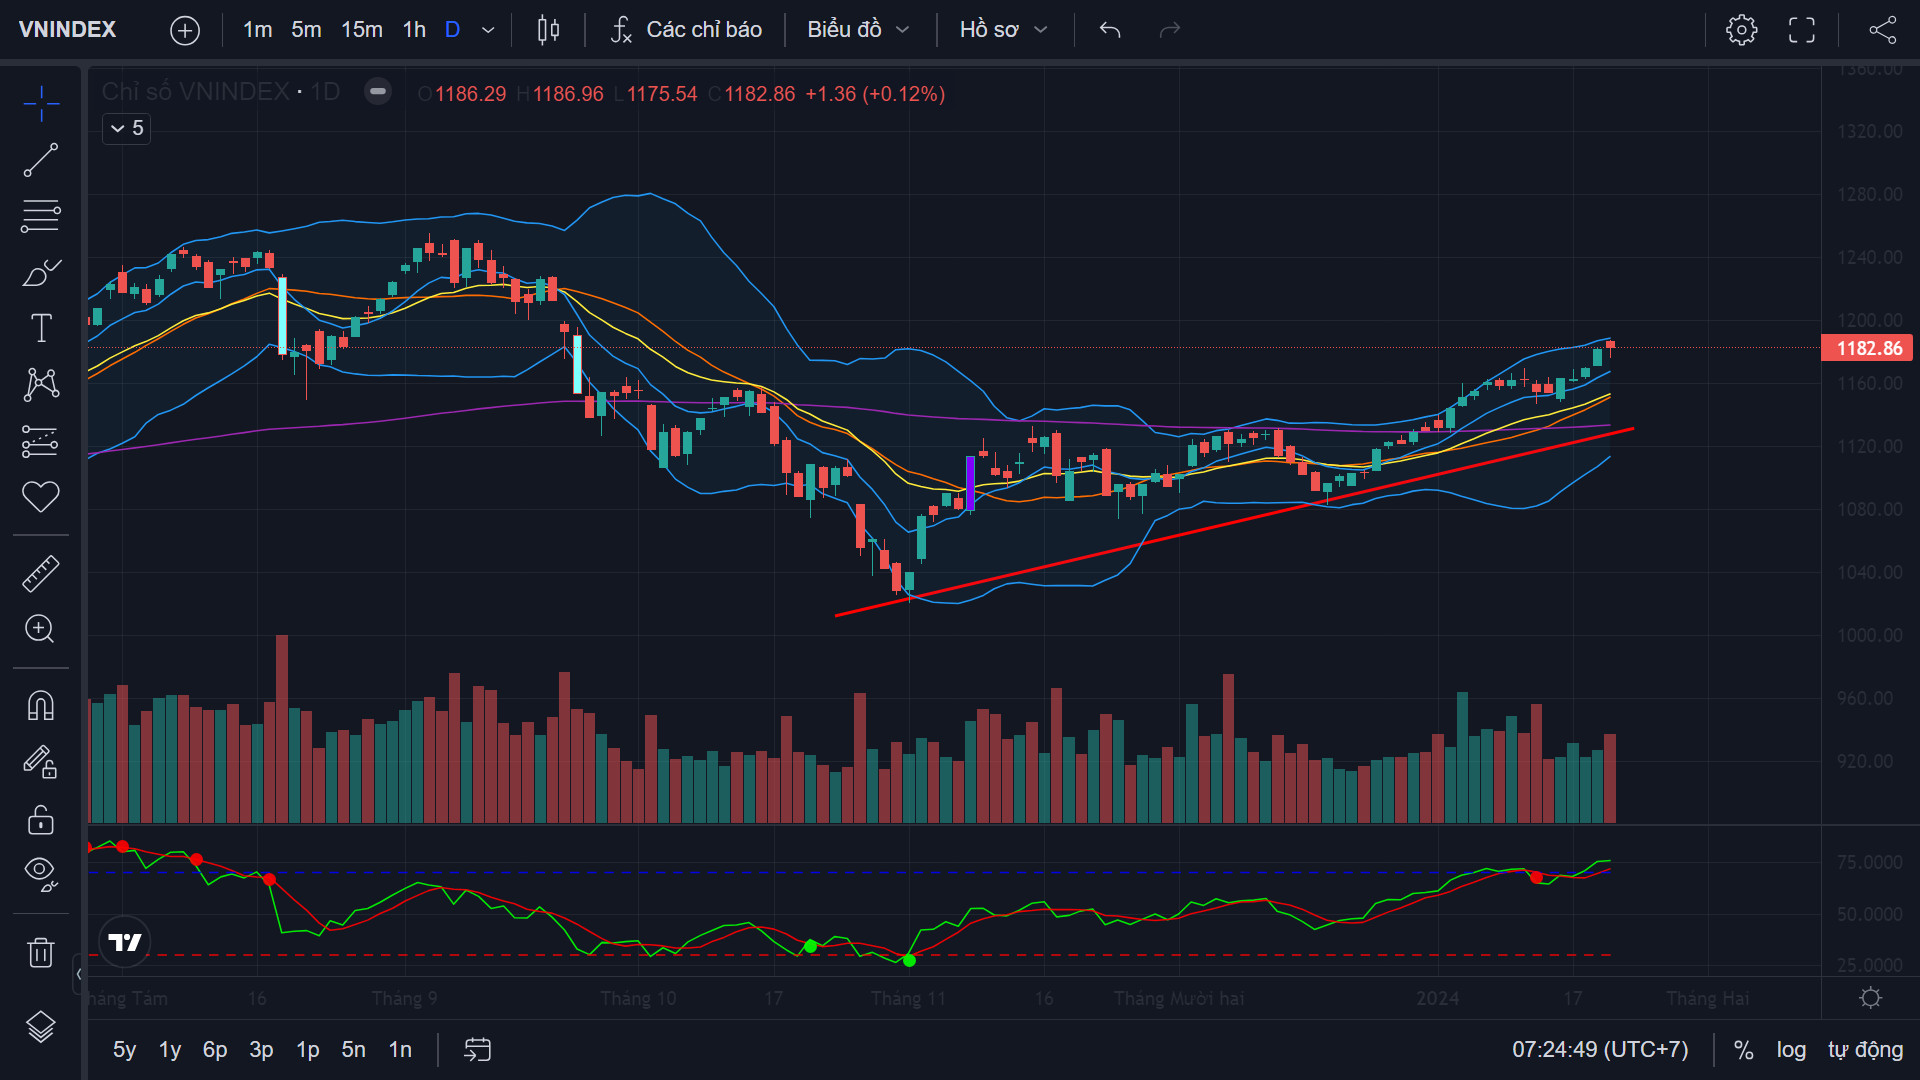Open the object tree layers icon

pyautogui.click(x=41, y=1026)
